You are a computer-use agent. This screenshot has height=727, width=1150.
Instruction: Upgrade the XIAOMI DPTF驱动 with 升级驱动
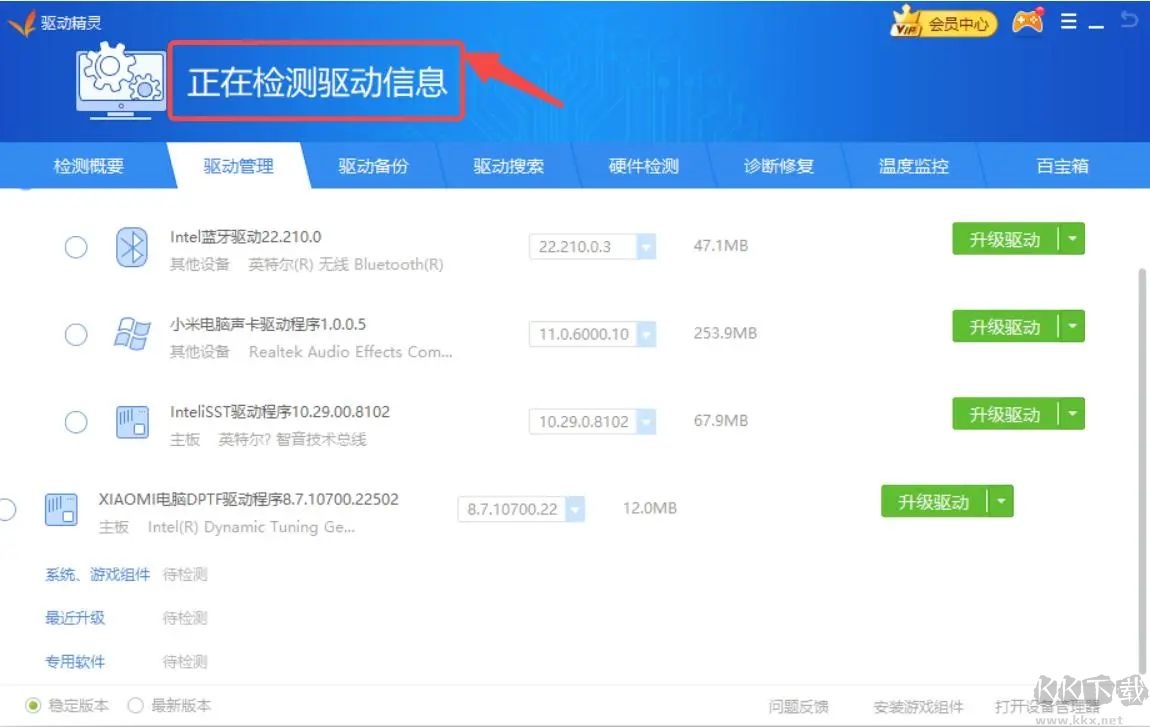click(x=934, y=501)
